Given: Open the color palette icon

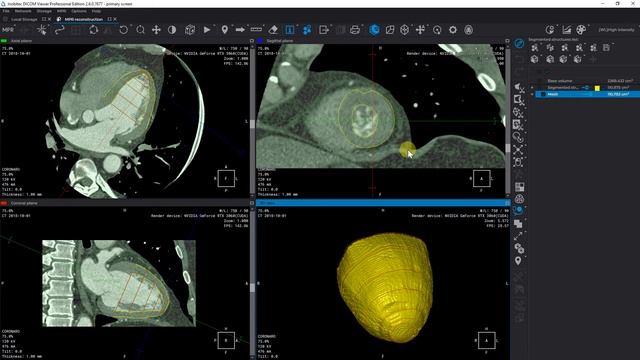Looking at the screenshot, I should click(x=581, y=30).
